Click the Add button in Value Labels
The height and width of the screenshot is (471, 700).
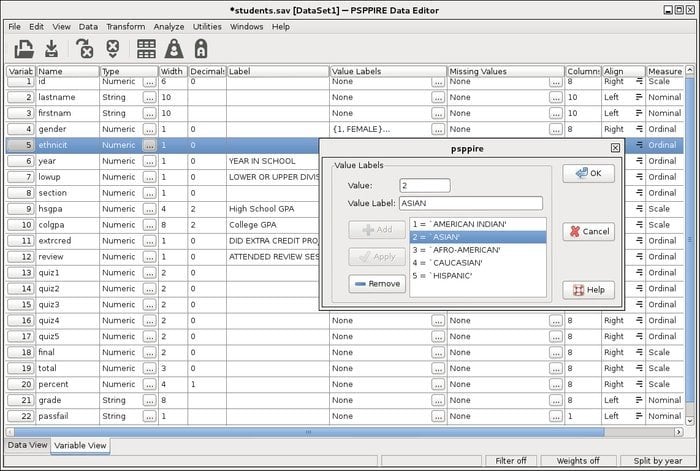(x=377, y=229)
